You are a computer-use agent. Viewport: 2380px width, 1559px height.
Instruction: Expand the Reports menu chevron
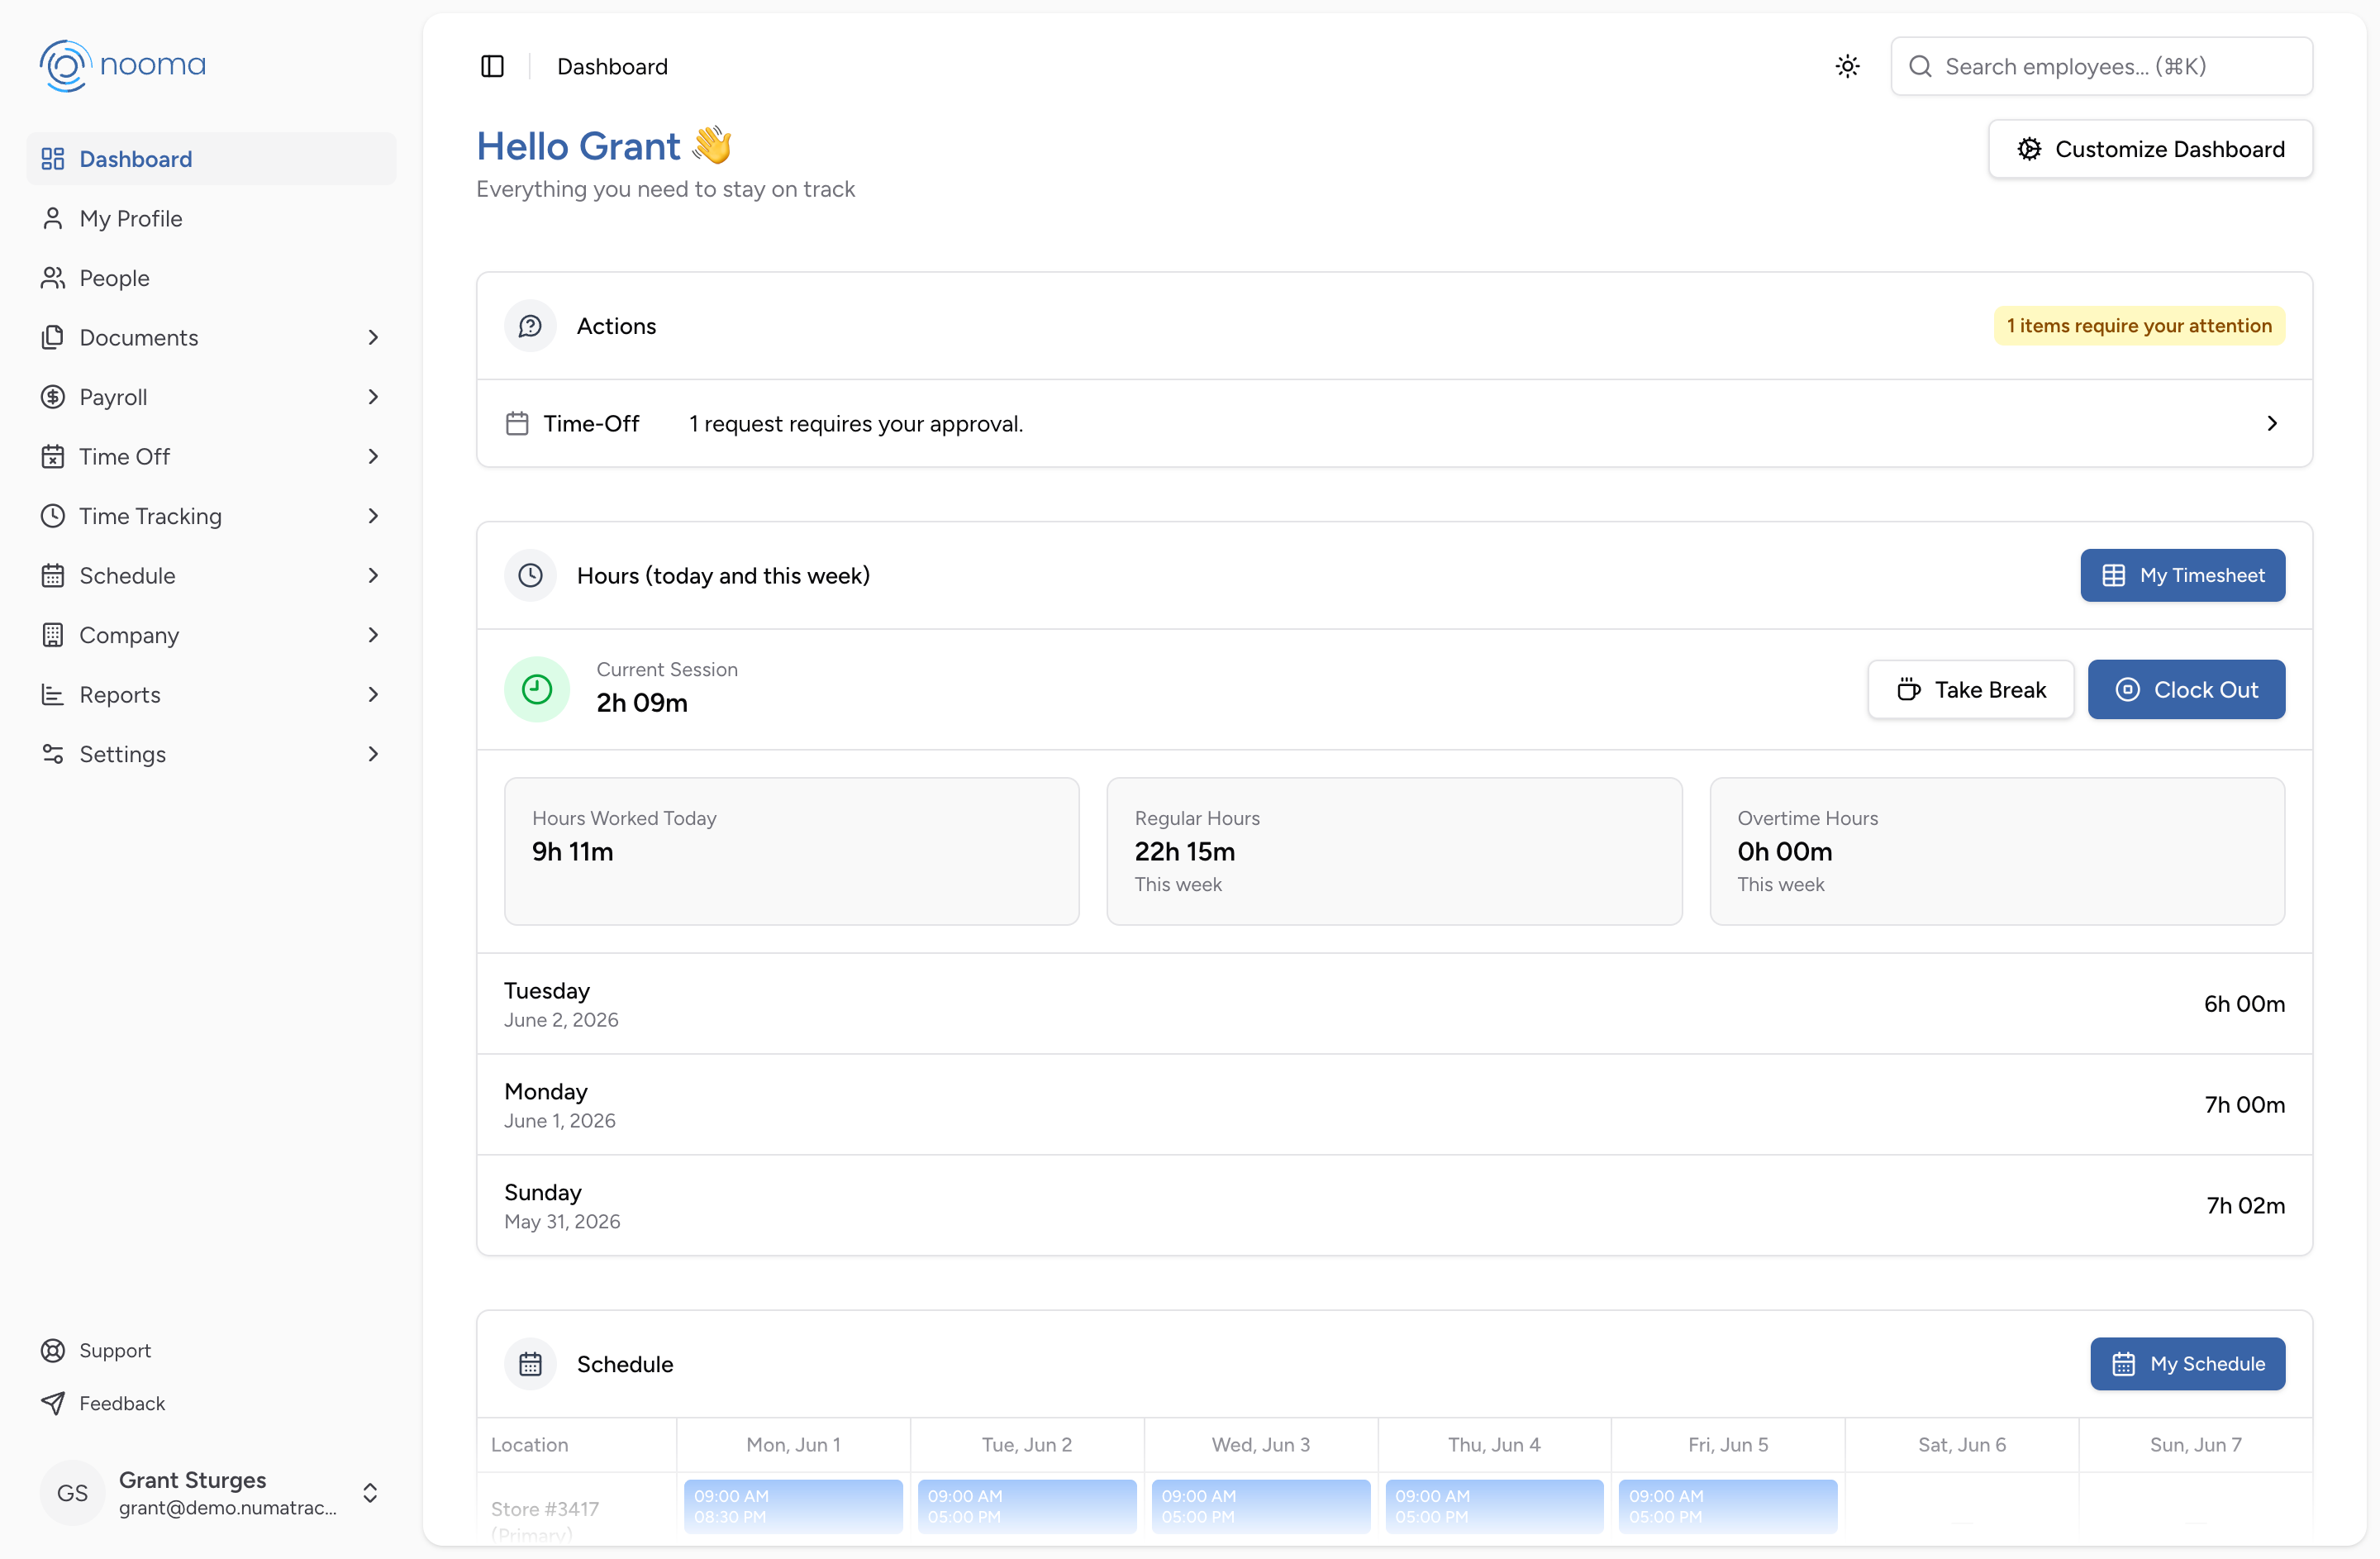click(x=373, y=694)
